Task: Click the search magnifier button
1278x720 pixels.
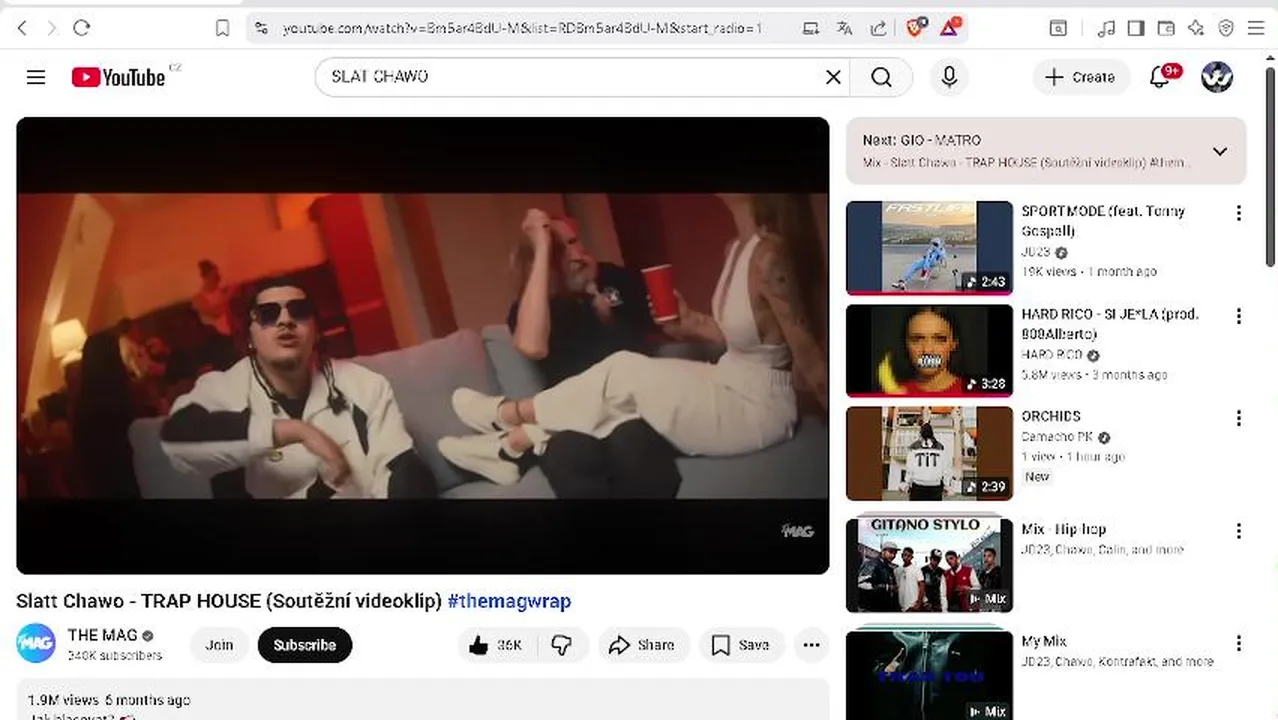Action: click(881, 77)
